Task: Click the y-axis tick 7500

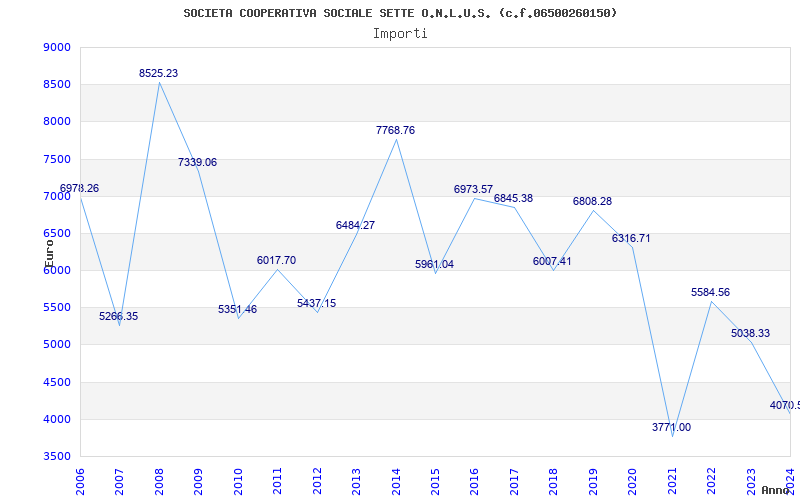Action: pyautogui.click(x=56, y=159)
